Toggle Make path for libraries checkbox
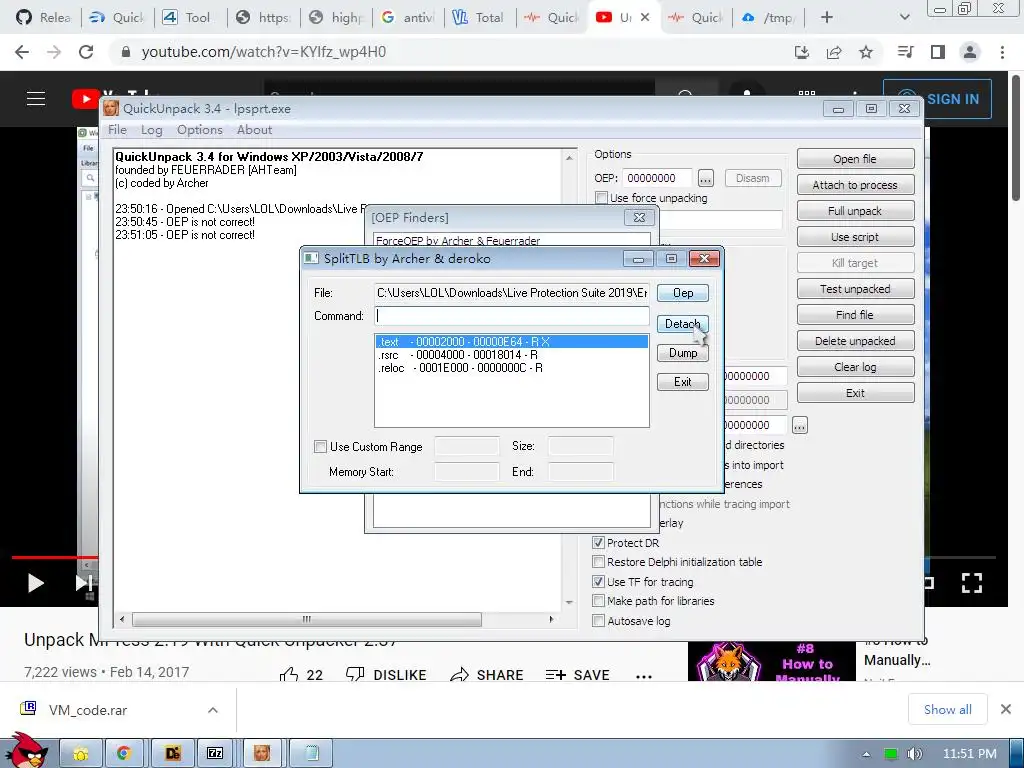 [598, 601]
